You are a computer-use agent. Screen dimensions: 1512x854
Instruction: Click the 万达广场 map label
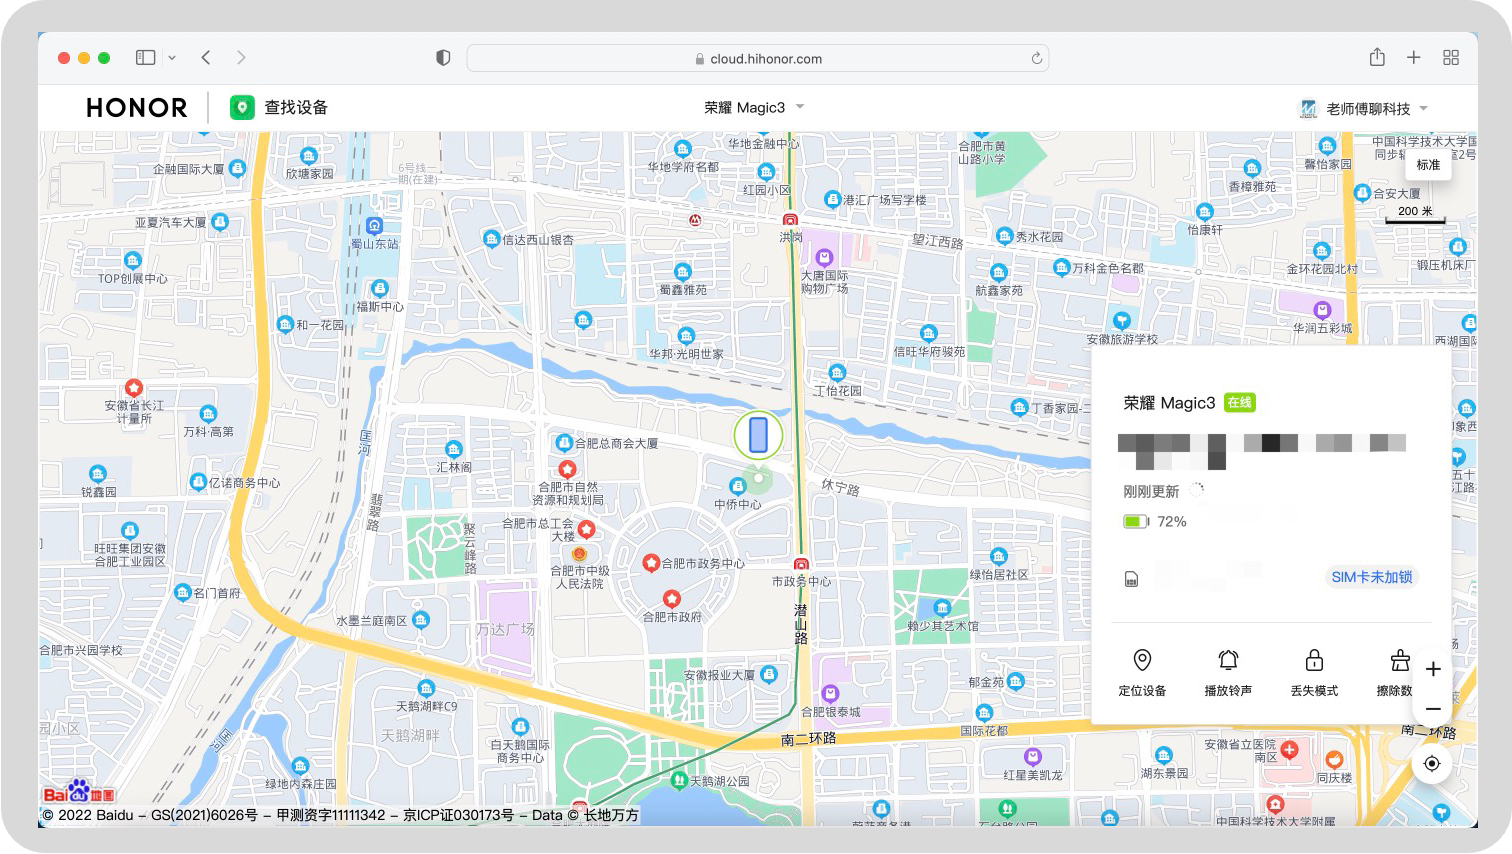point(505,629)
